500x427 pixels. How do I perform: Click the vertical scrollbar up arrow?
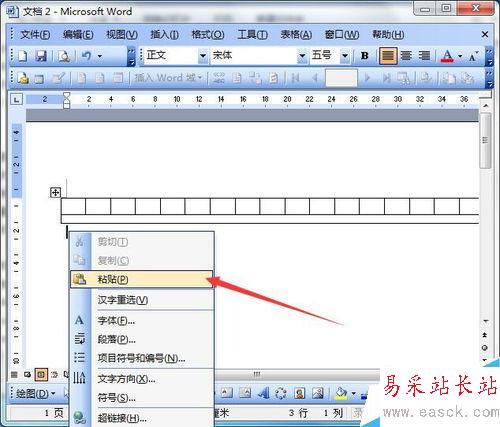coord(486,106)
